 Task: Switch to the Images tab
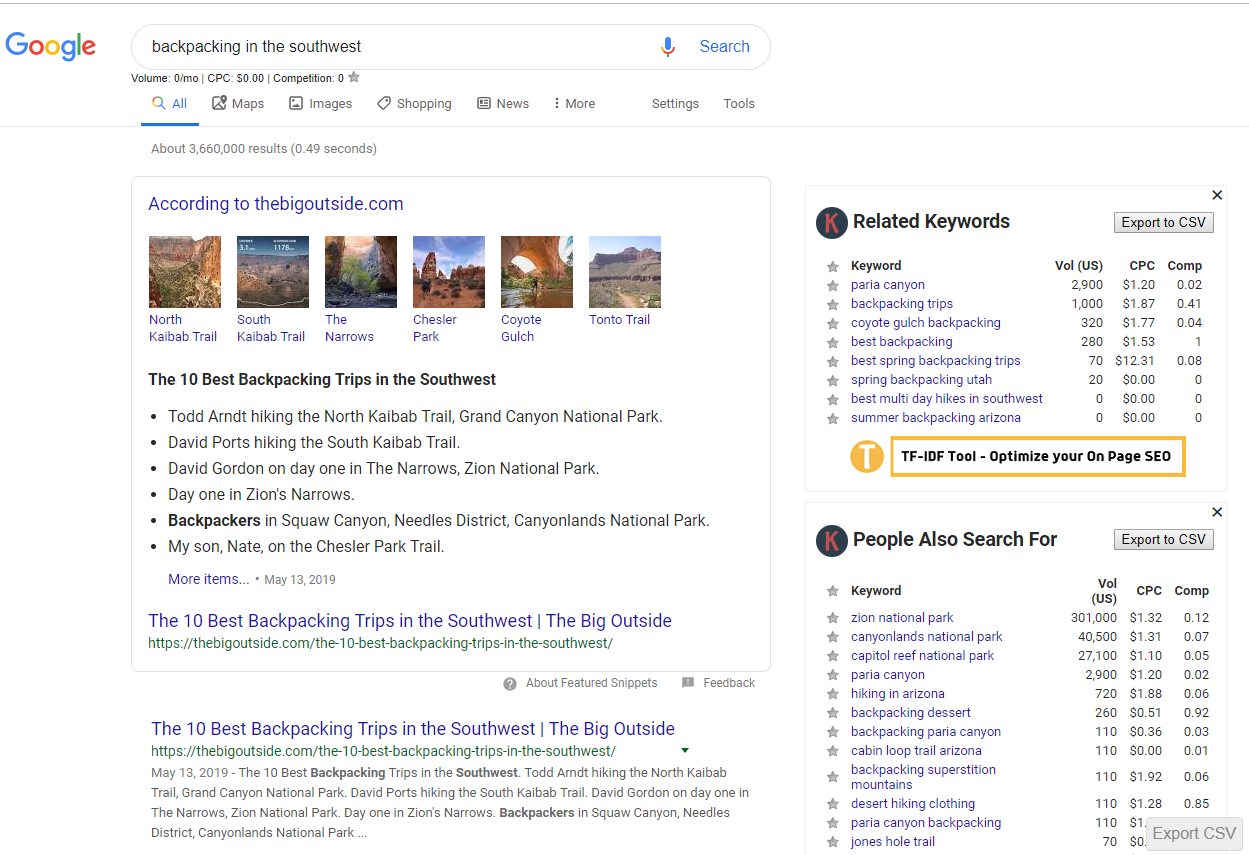(320, 104)
